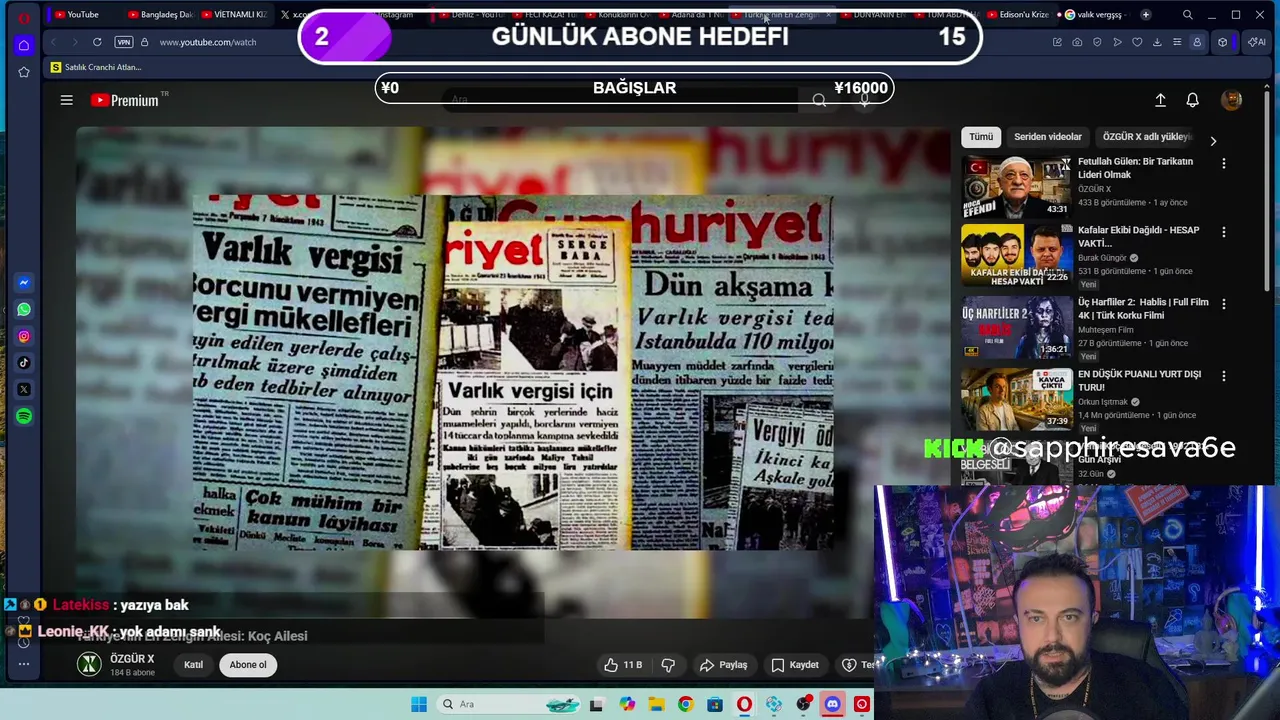This screenshot has width=1280, height=720.
Task: Click the site lock icon
Action: pyautogui.click(x=144, y=42)
